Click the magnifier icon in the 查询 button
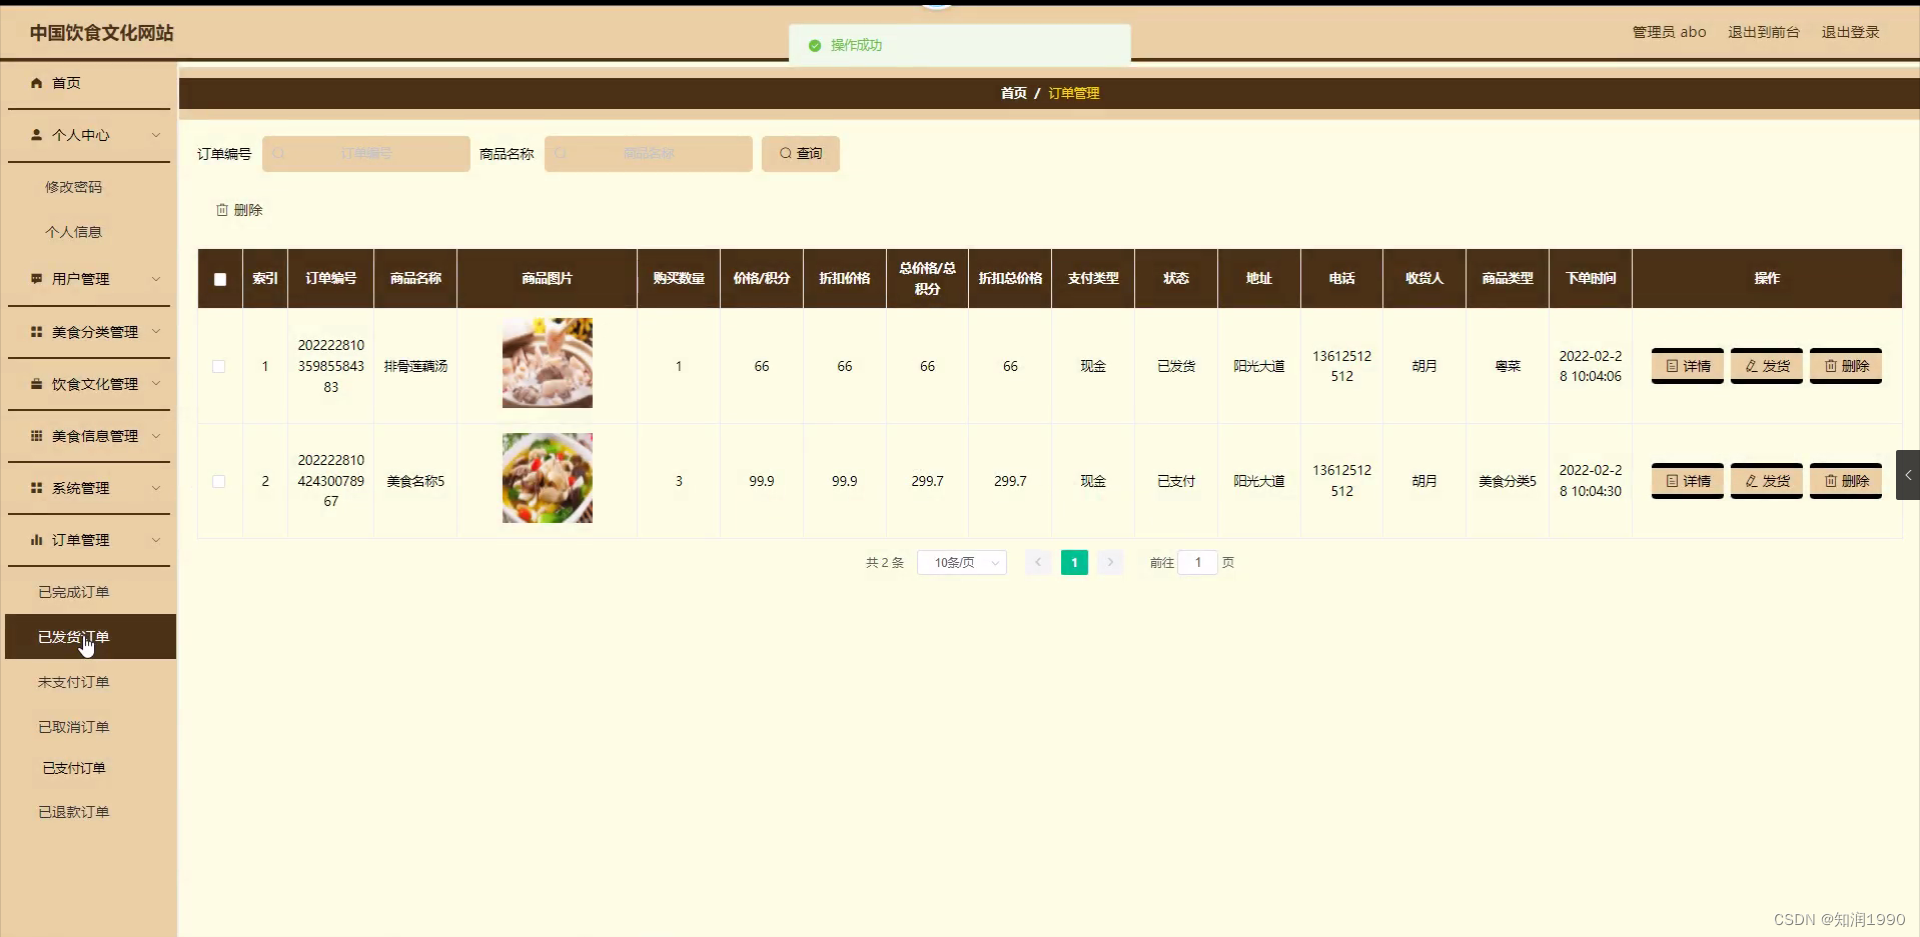1920x937 pixels. tap(786, 153)
